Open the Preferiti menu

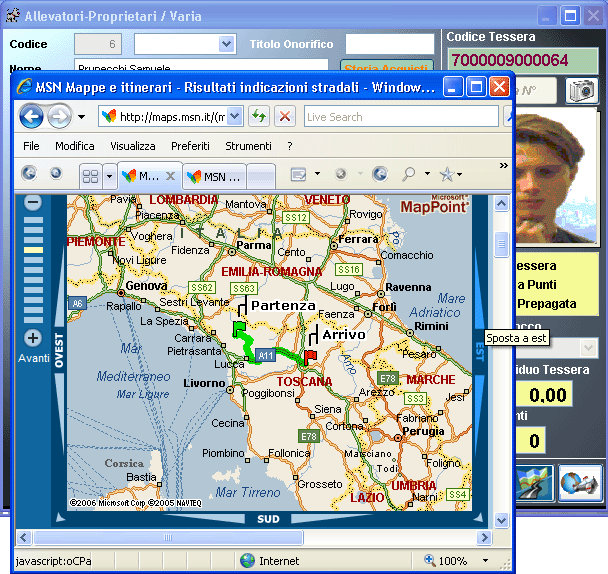[x=190, y=146]
